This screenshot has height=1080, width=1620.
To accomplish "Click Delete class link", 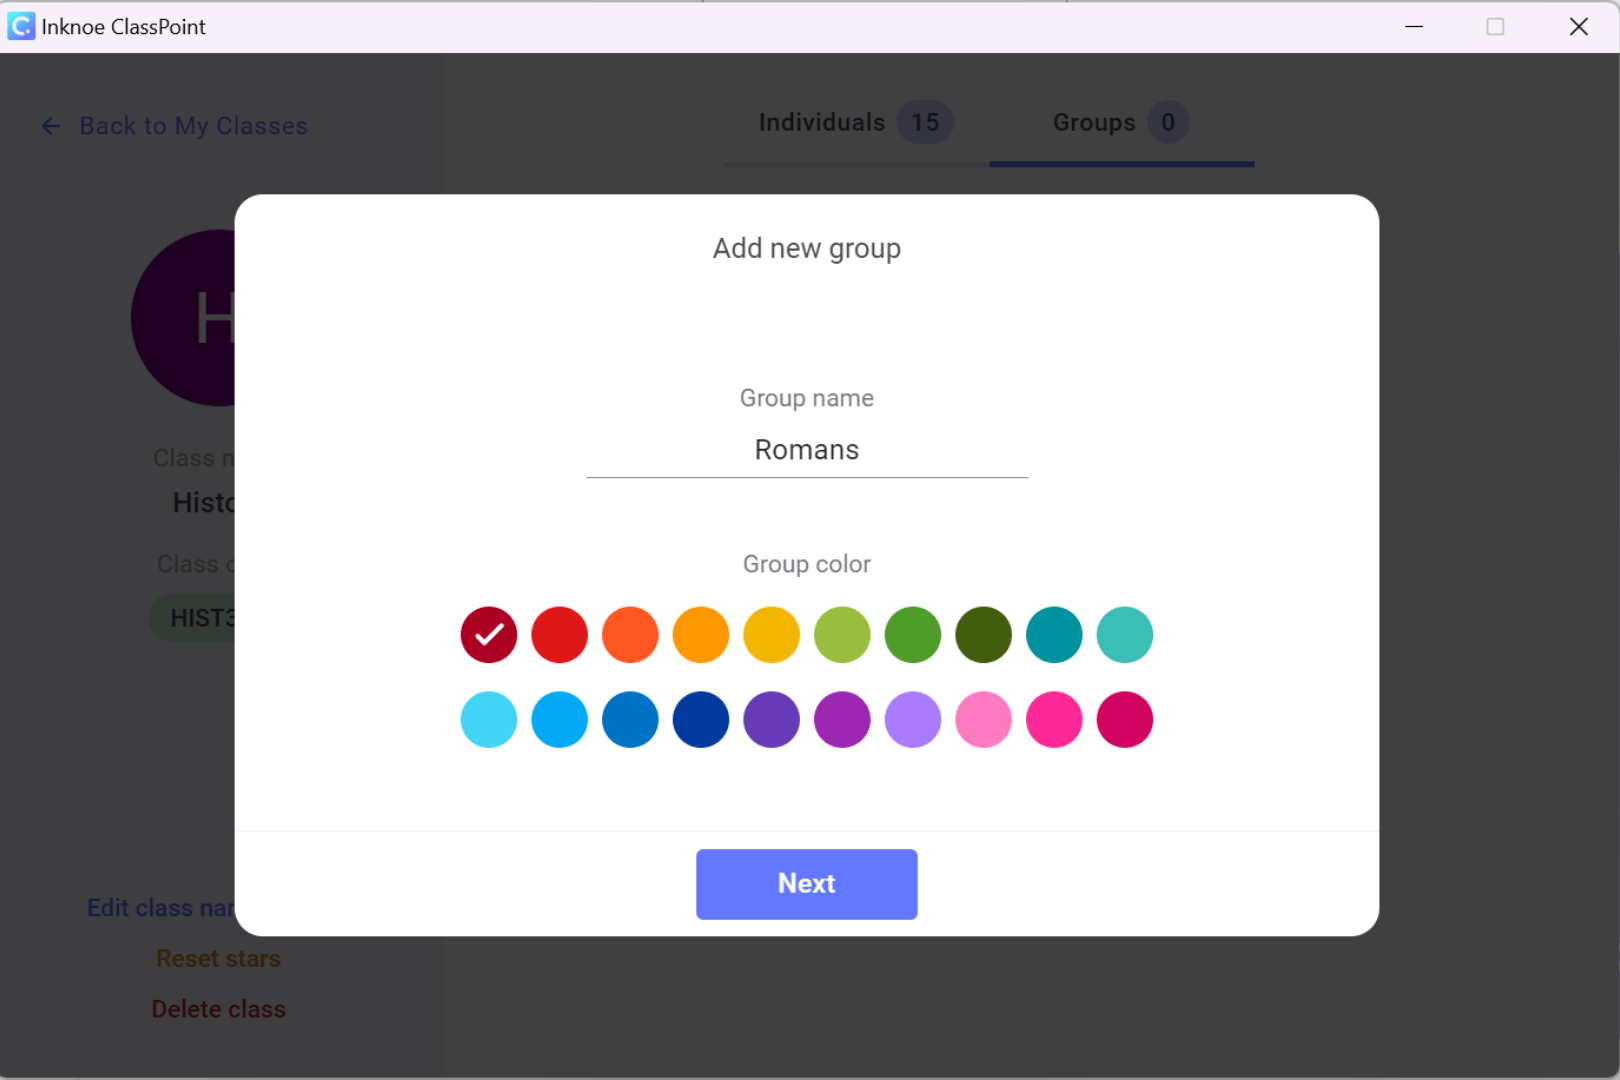I will pyautogui.click(x=218, y=1010).
